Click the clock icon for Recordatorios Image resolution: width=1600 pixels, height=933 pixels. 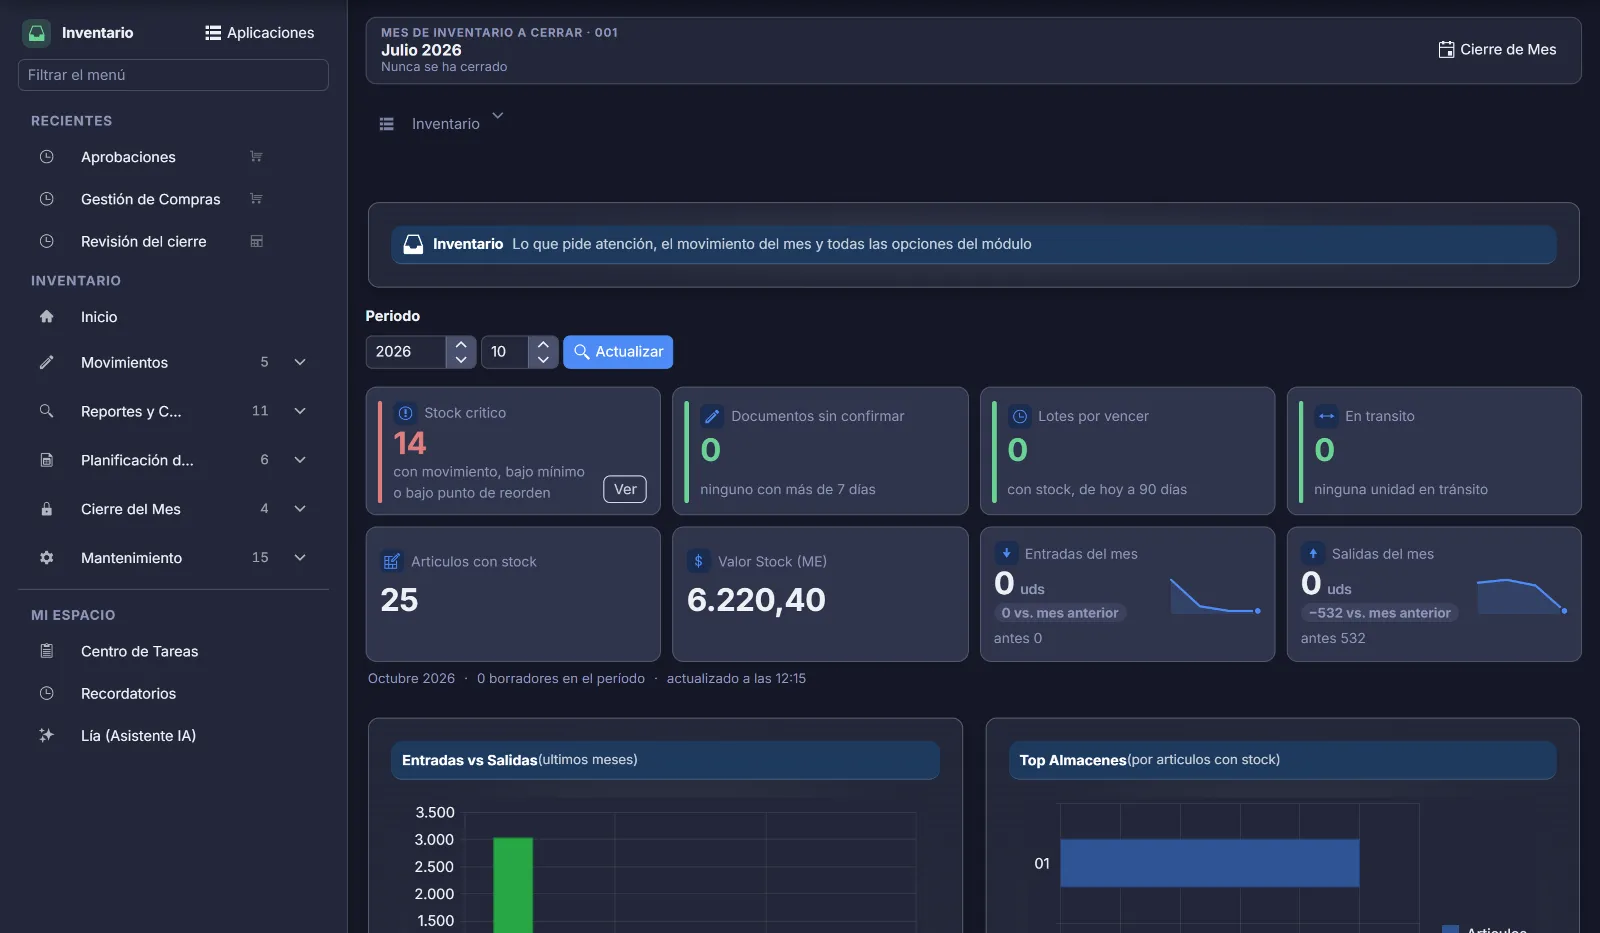pos(46,693)
